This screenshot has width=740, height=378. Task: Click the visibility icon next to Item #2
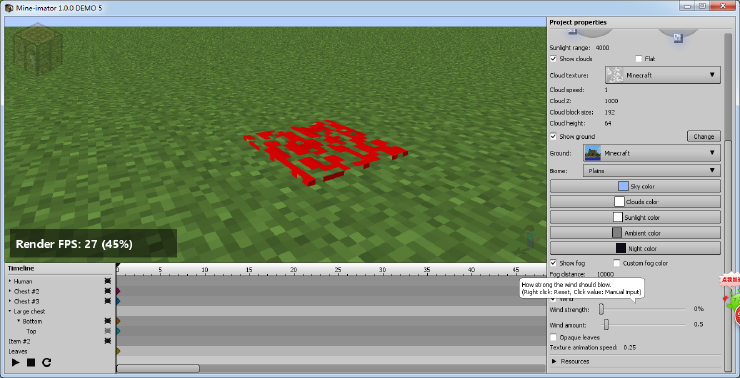point(108,341)
